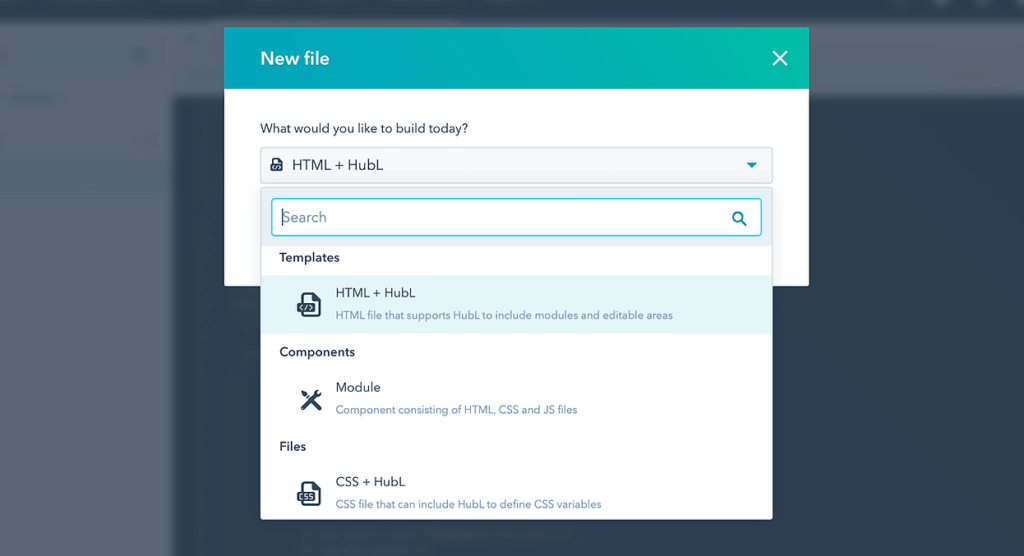
Task: Close the New file dialog
Action: [780, 58]
